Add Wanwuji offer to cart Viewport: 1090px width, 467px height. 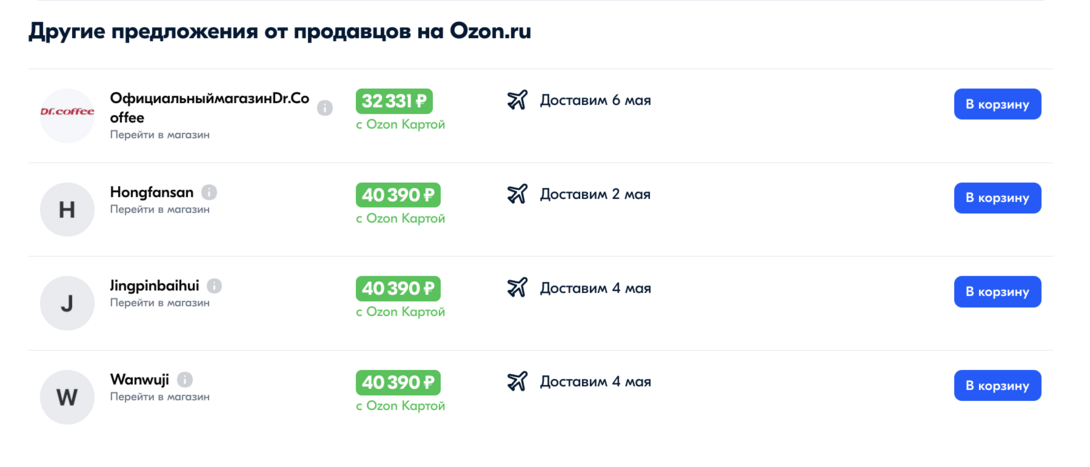[x=997, y=386]
